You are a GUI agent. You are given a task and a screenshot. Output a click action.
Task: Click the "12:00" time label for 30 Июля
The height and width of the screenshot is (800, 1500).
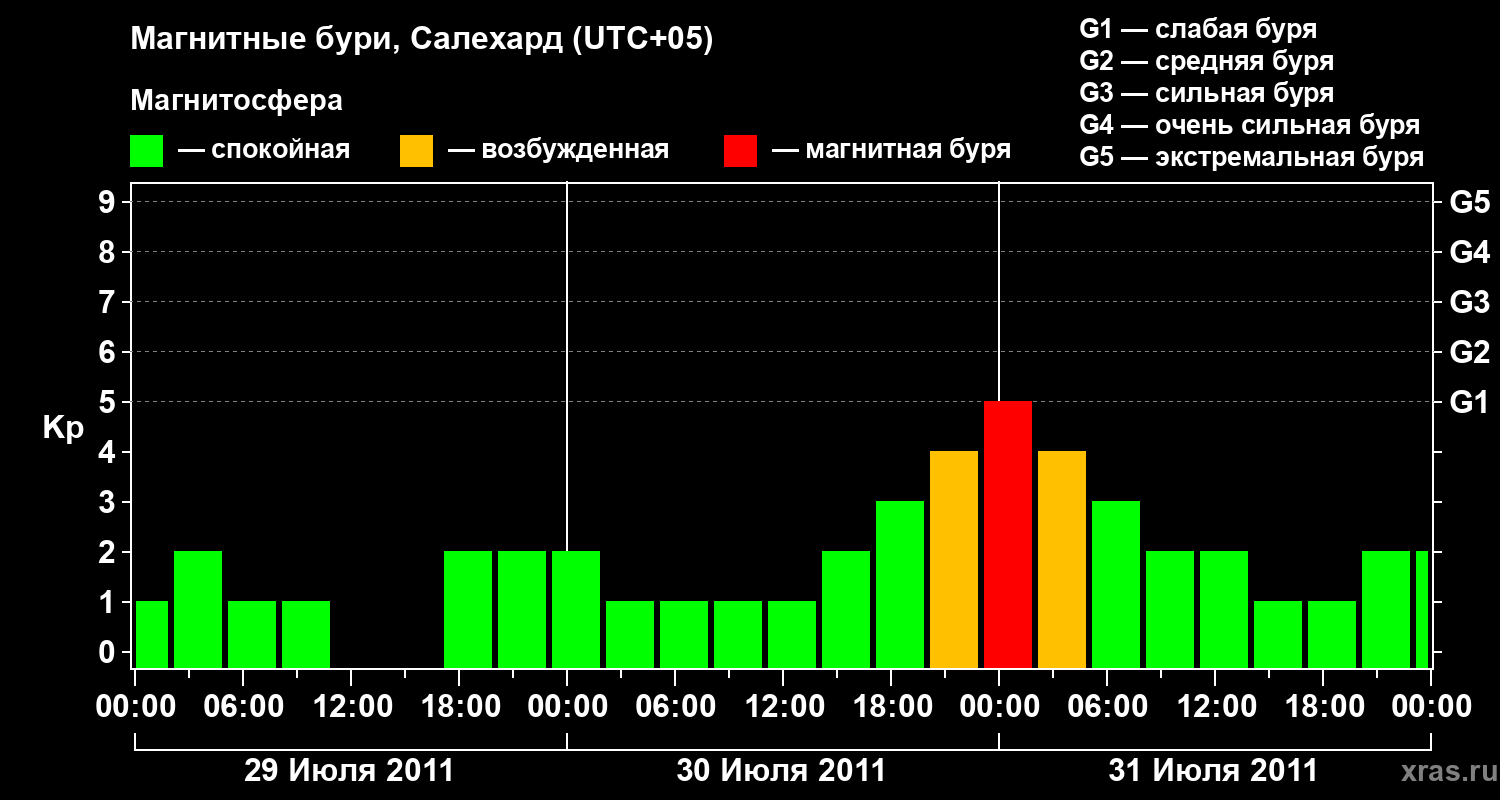(x=783, y=706)
